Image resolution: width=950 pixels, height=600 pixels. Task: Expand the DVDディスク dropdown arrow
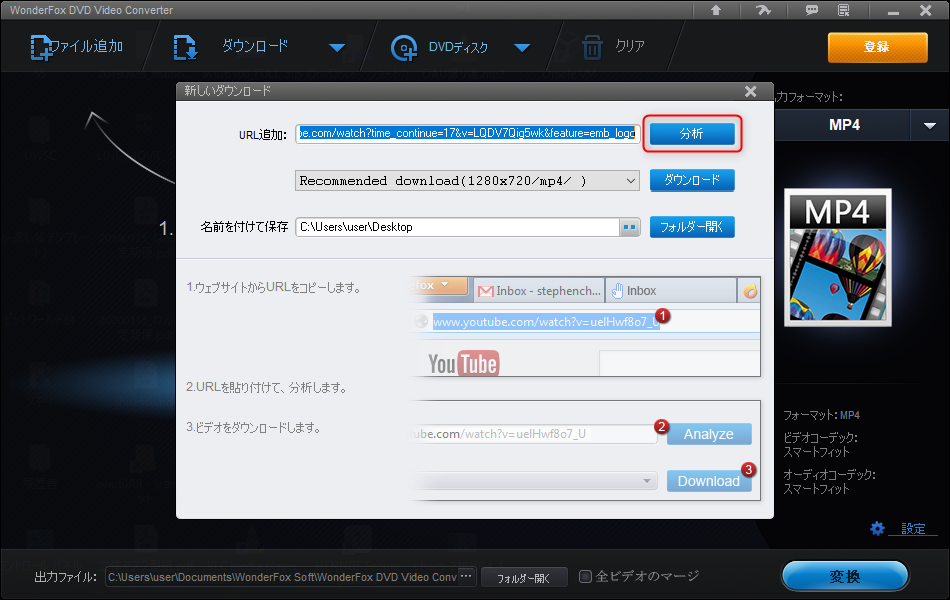pyautogui.click(x=522, y=47)
